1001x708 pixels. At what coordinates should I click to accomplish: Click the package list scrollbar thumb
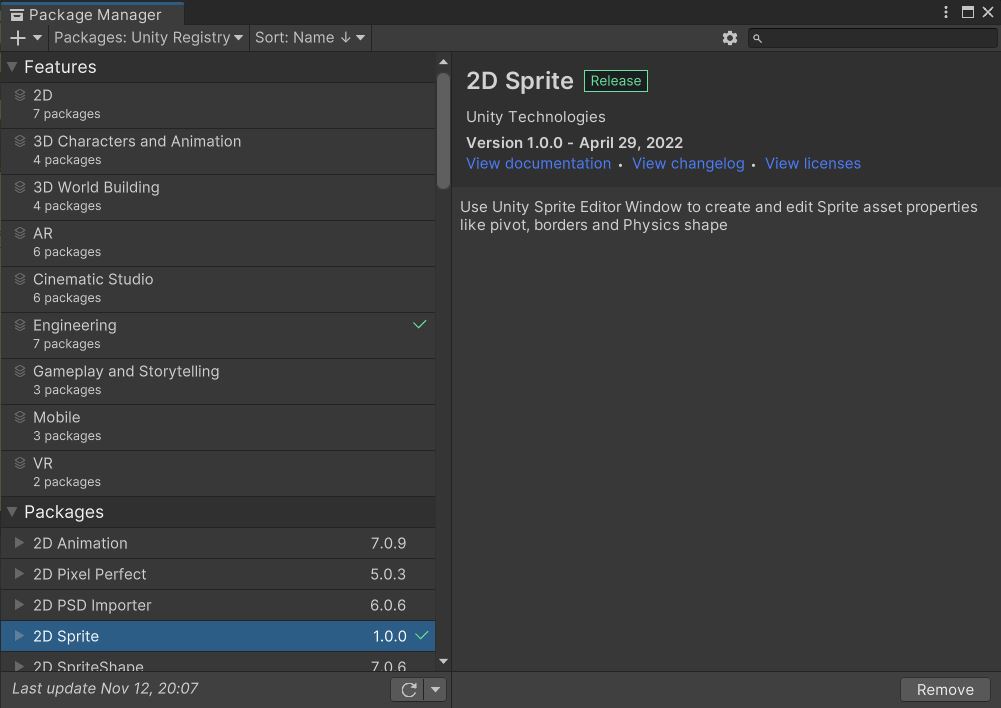443,131
